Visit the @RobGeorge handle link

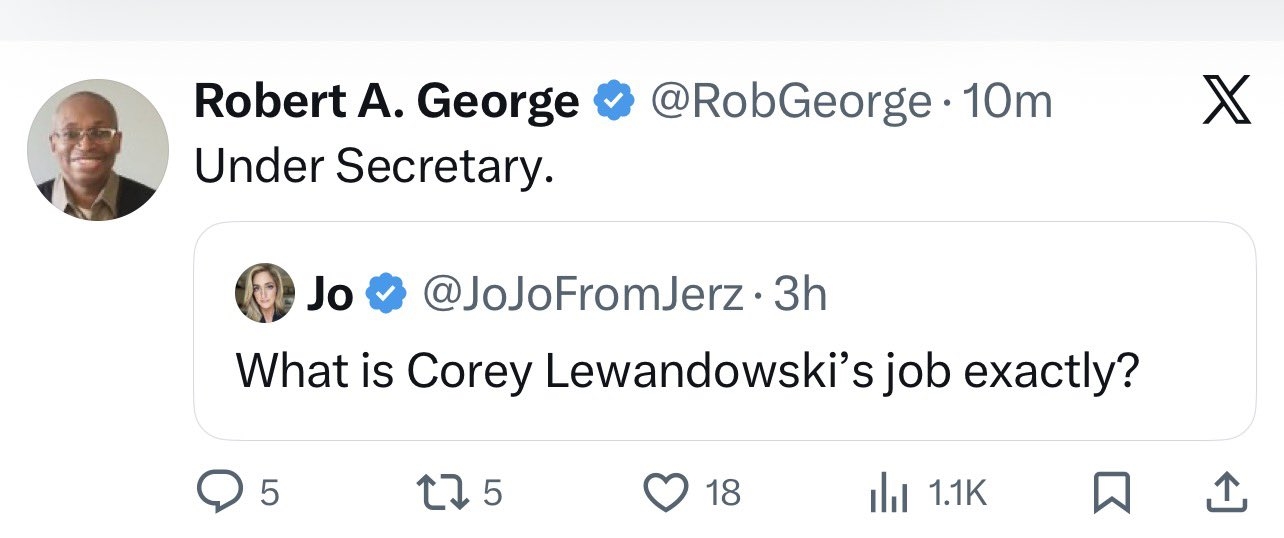point(791,101)
